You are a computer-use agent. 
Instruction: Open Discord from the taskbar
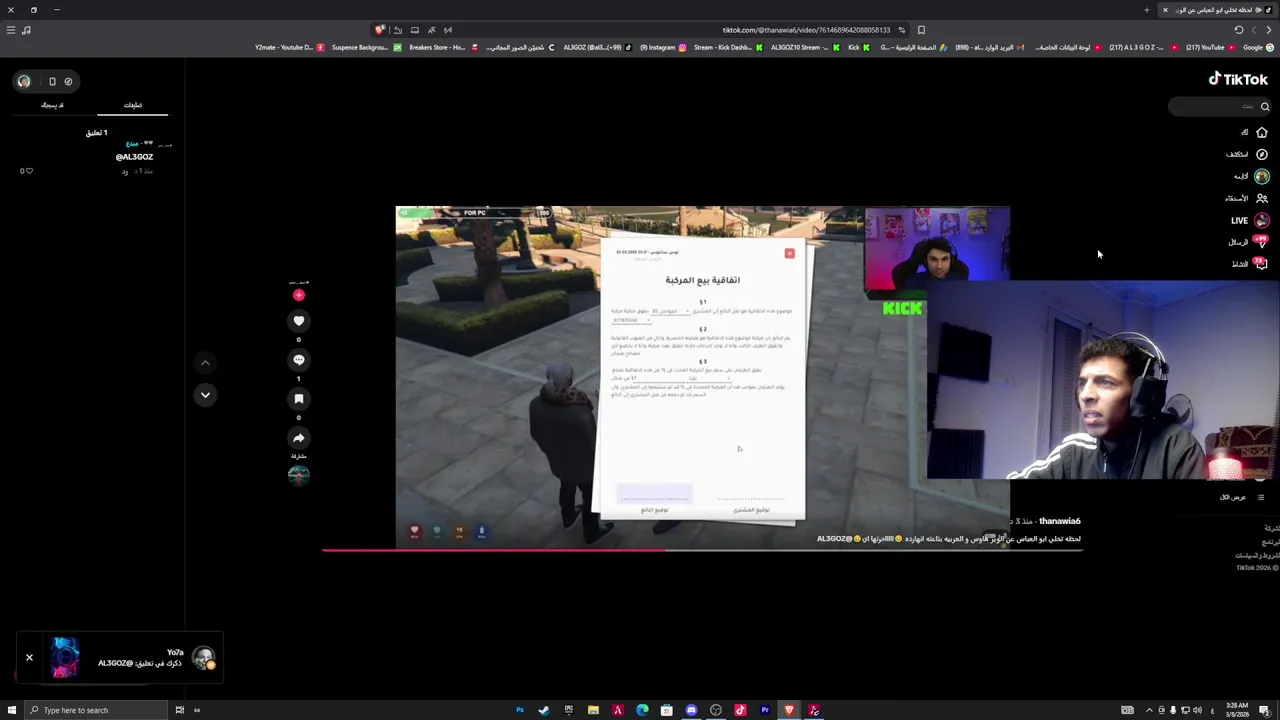(691, 710)
